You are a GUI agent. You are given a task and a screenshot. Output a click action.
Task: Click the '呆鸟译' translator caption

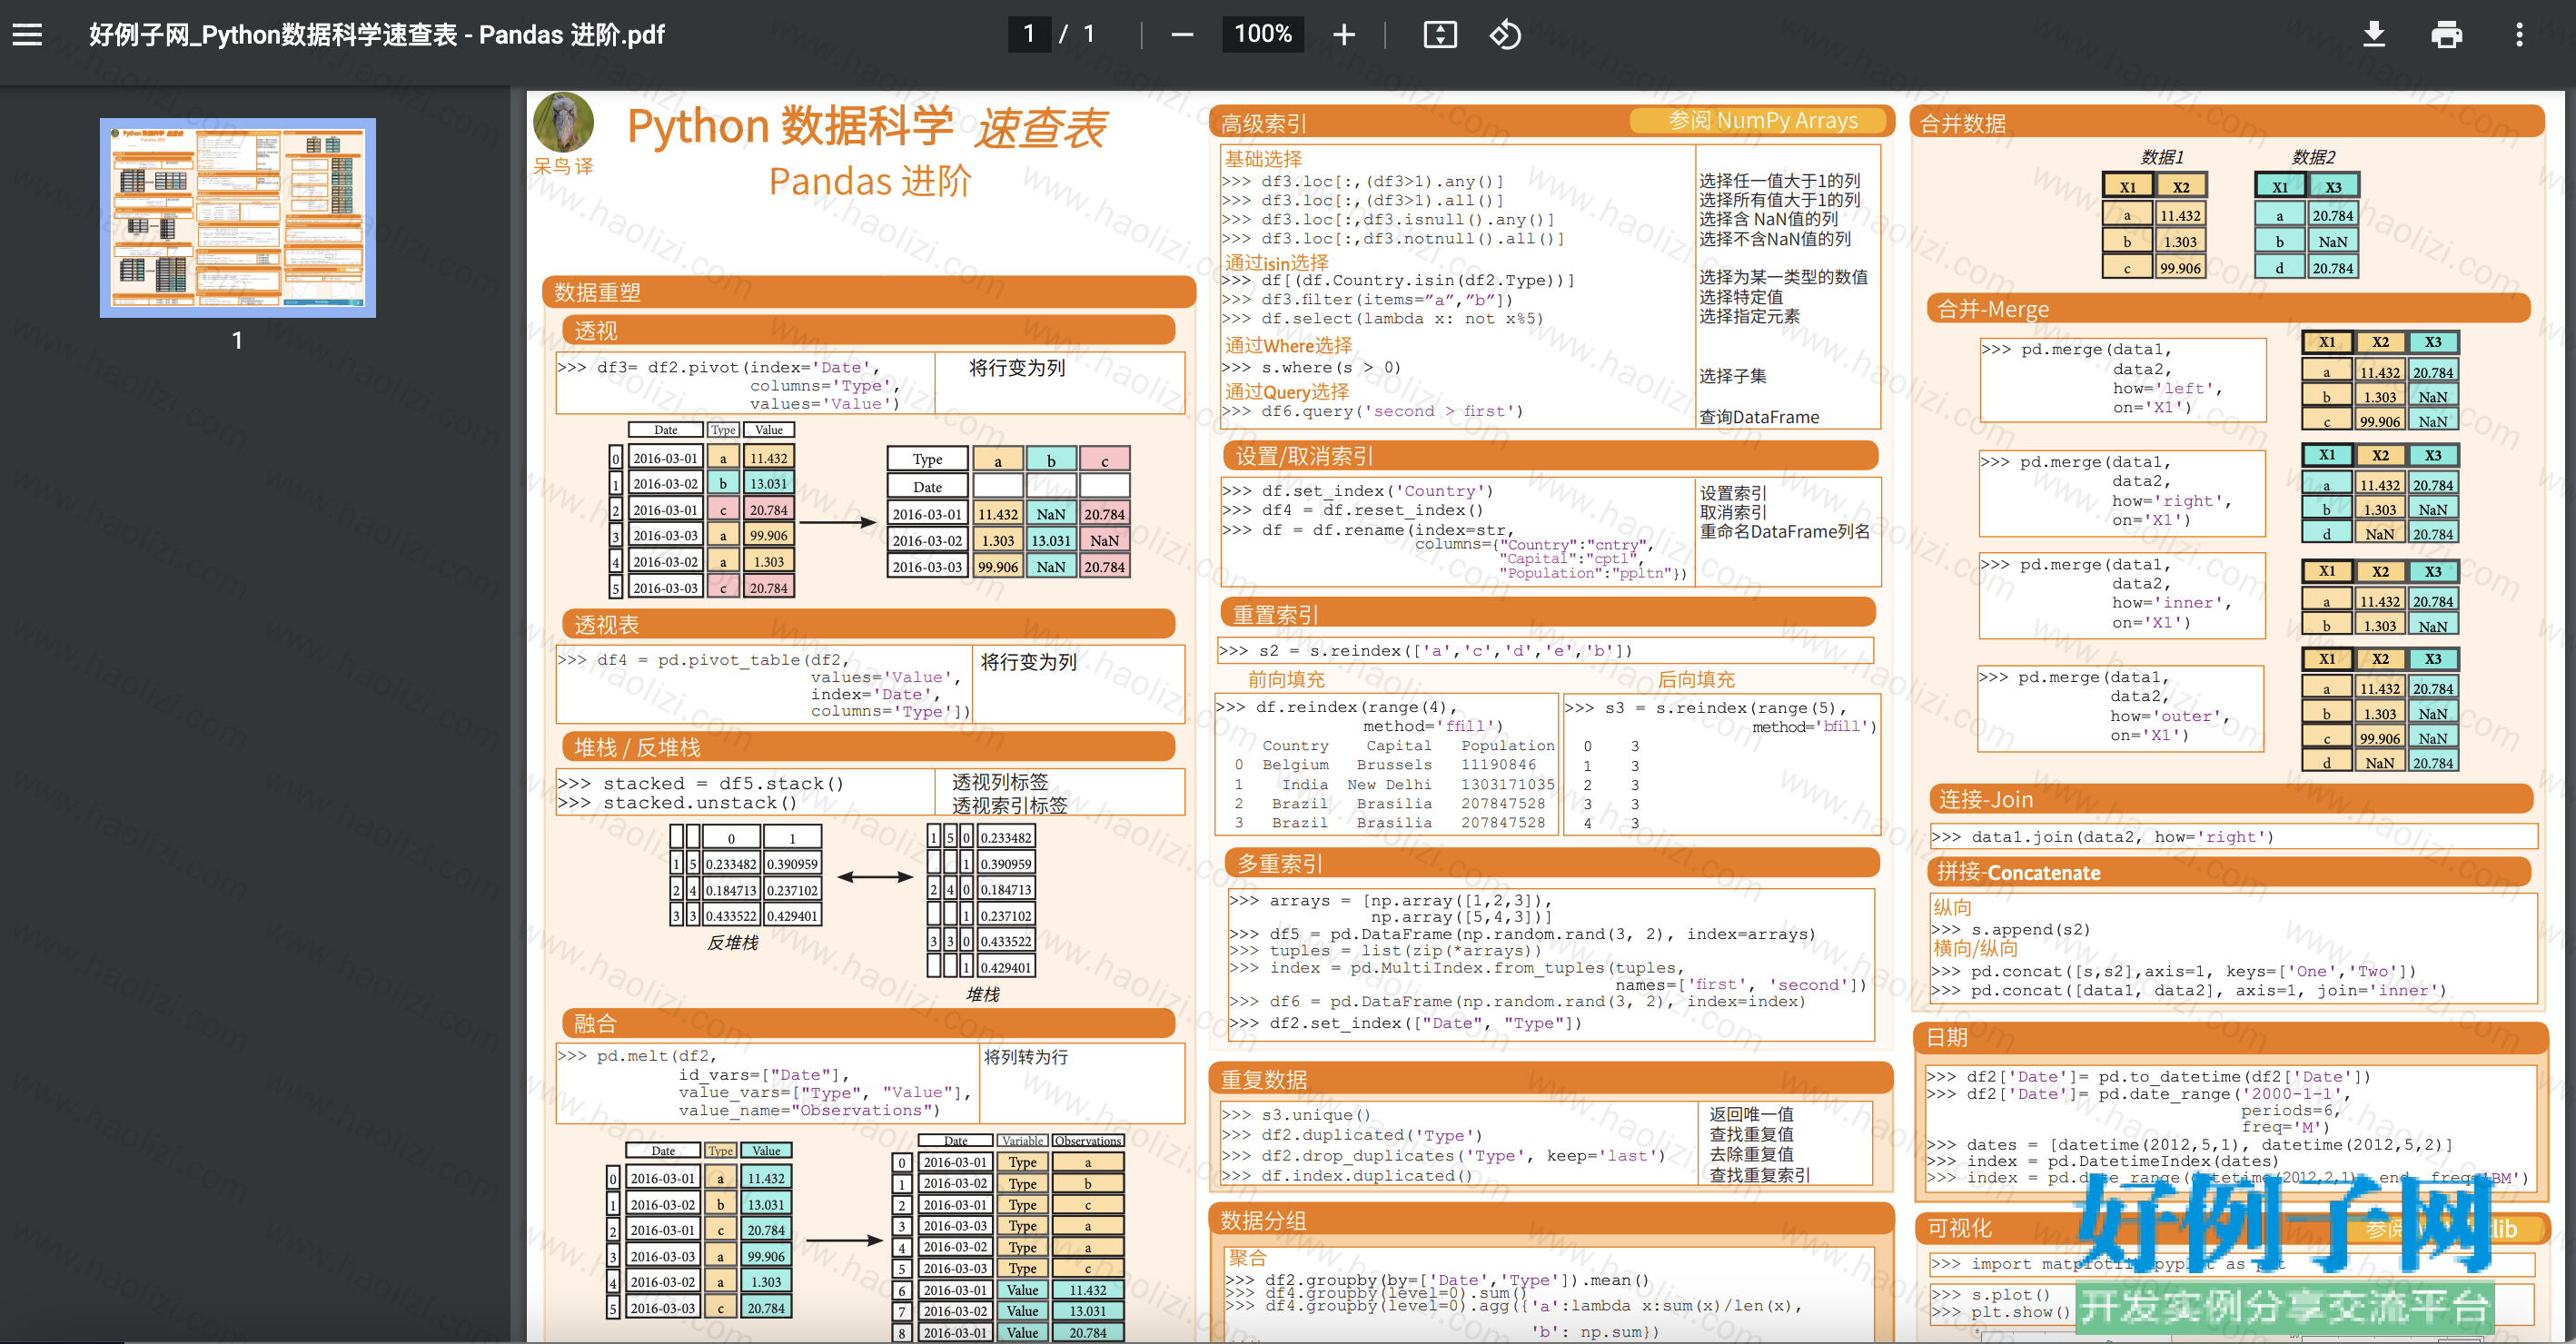[562, 166]
